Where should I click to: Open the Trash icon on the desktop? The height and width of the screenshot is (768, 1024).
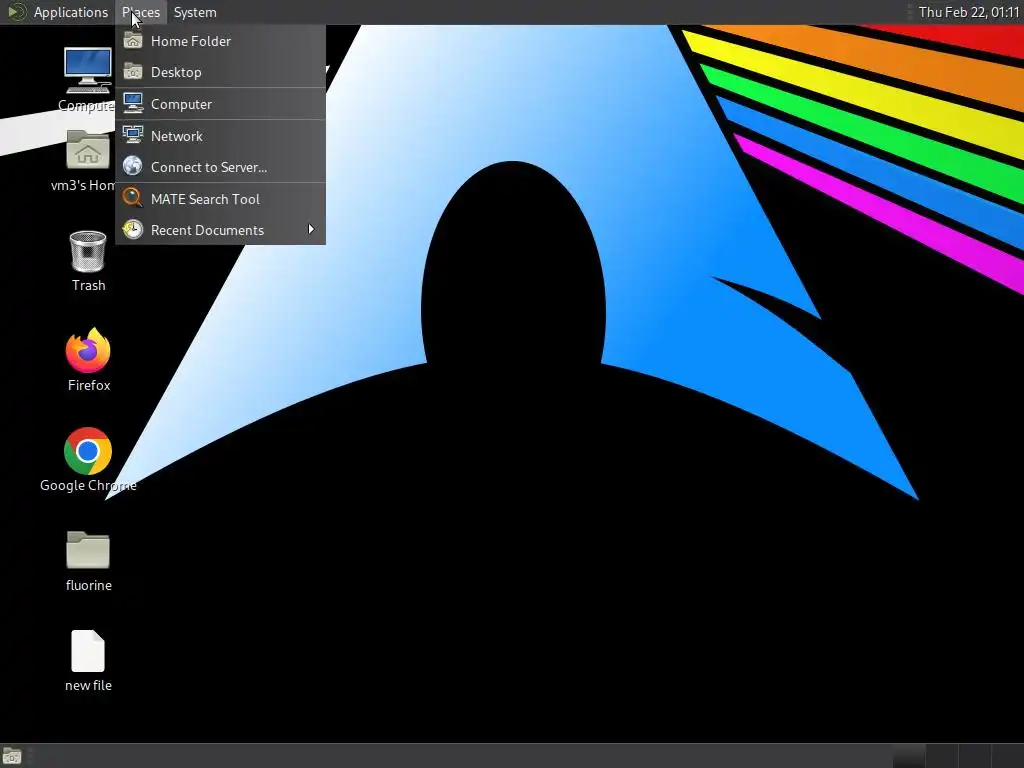88,251
